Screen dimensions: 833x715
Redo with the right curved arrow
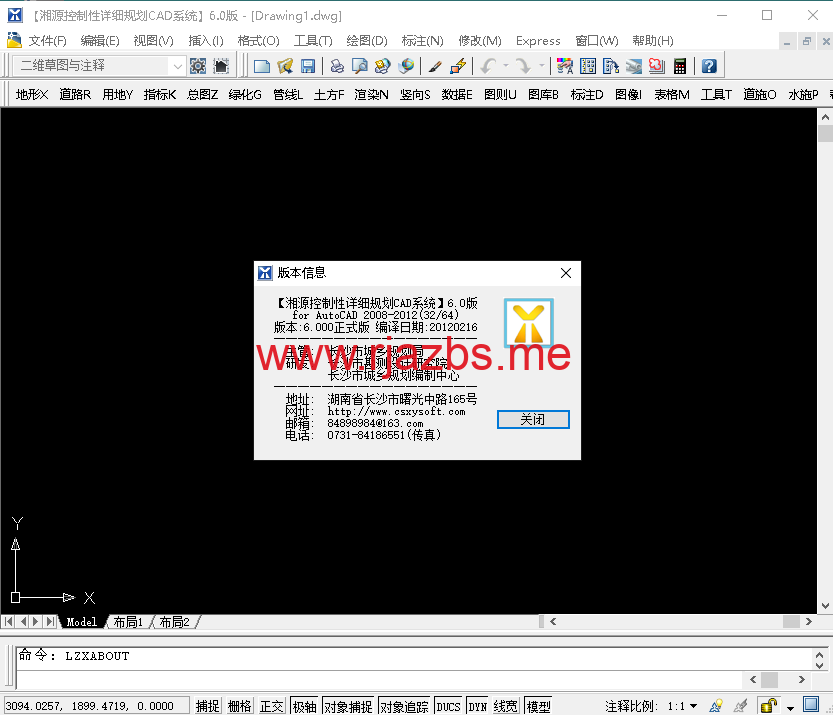[x=524, y=66]
